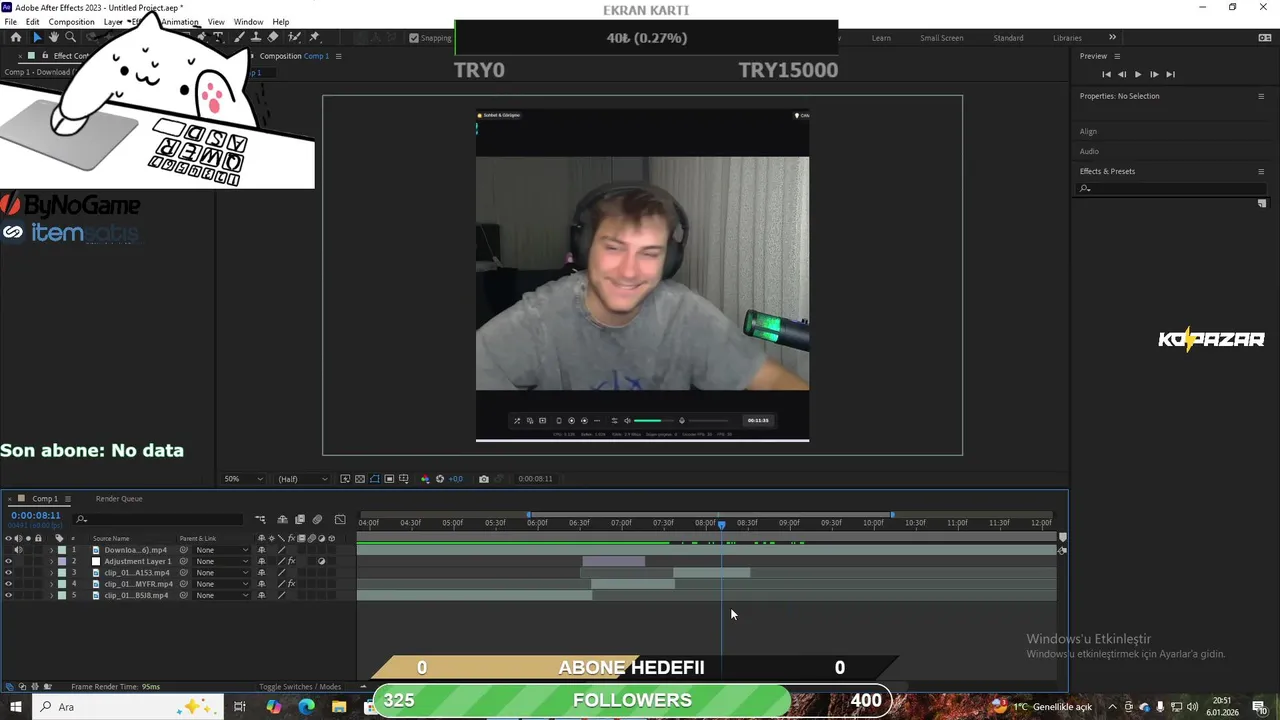Screen dimensions: 1280x720
Task: Open the Preview panel menu icon
Action: [1117, 56]
